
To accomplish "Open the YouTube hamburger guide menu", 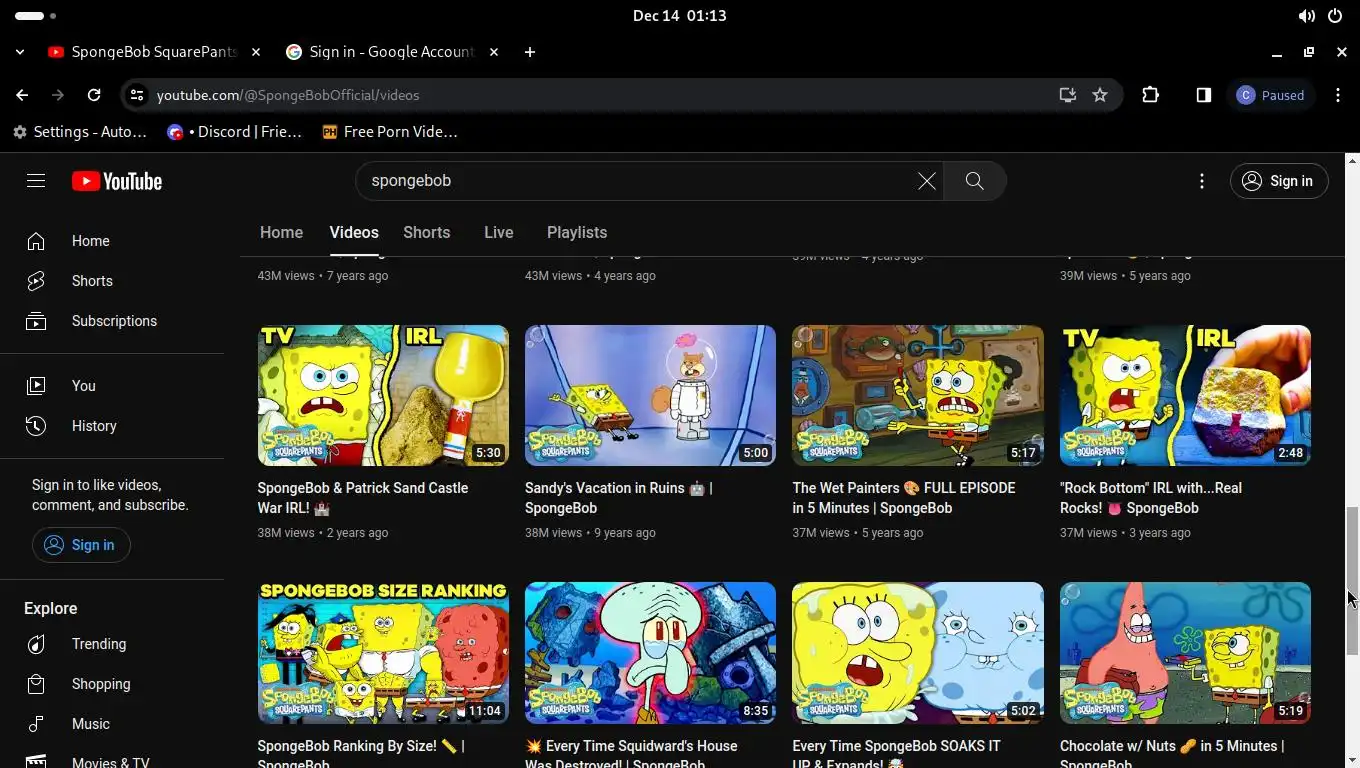I will point(36,181).
